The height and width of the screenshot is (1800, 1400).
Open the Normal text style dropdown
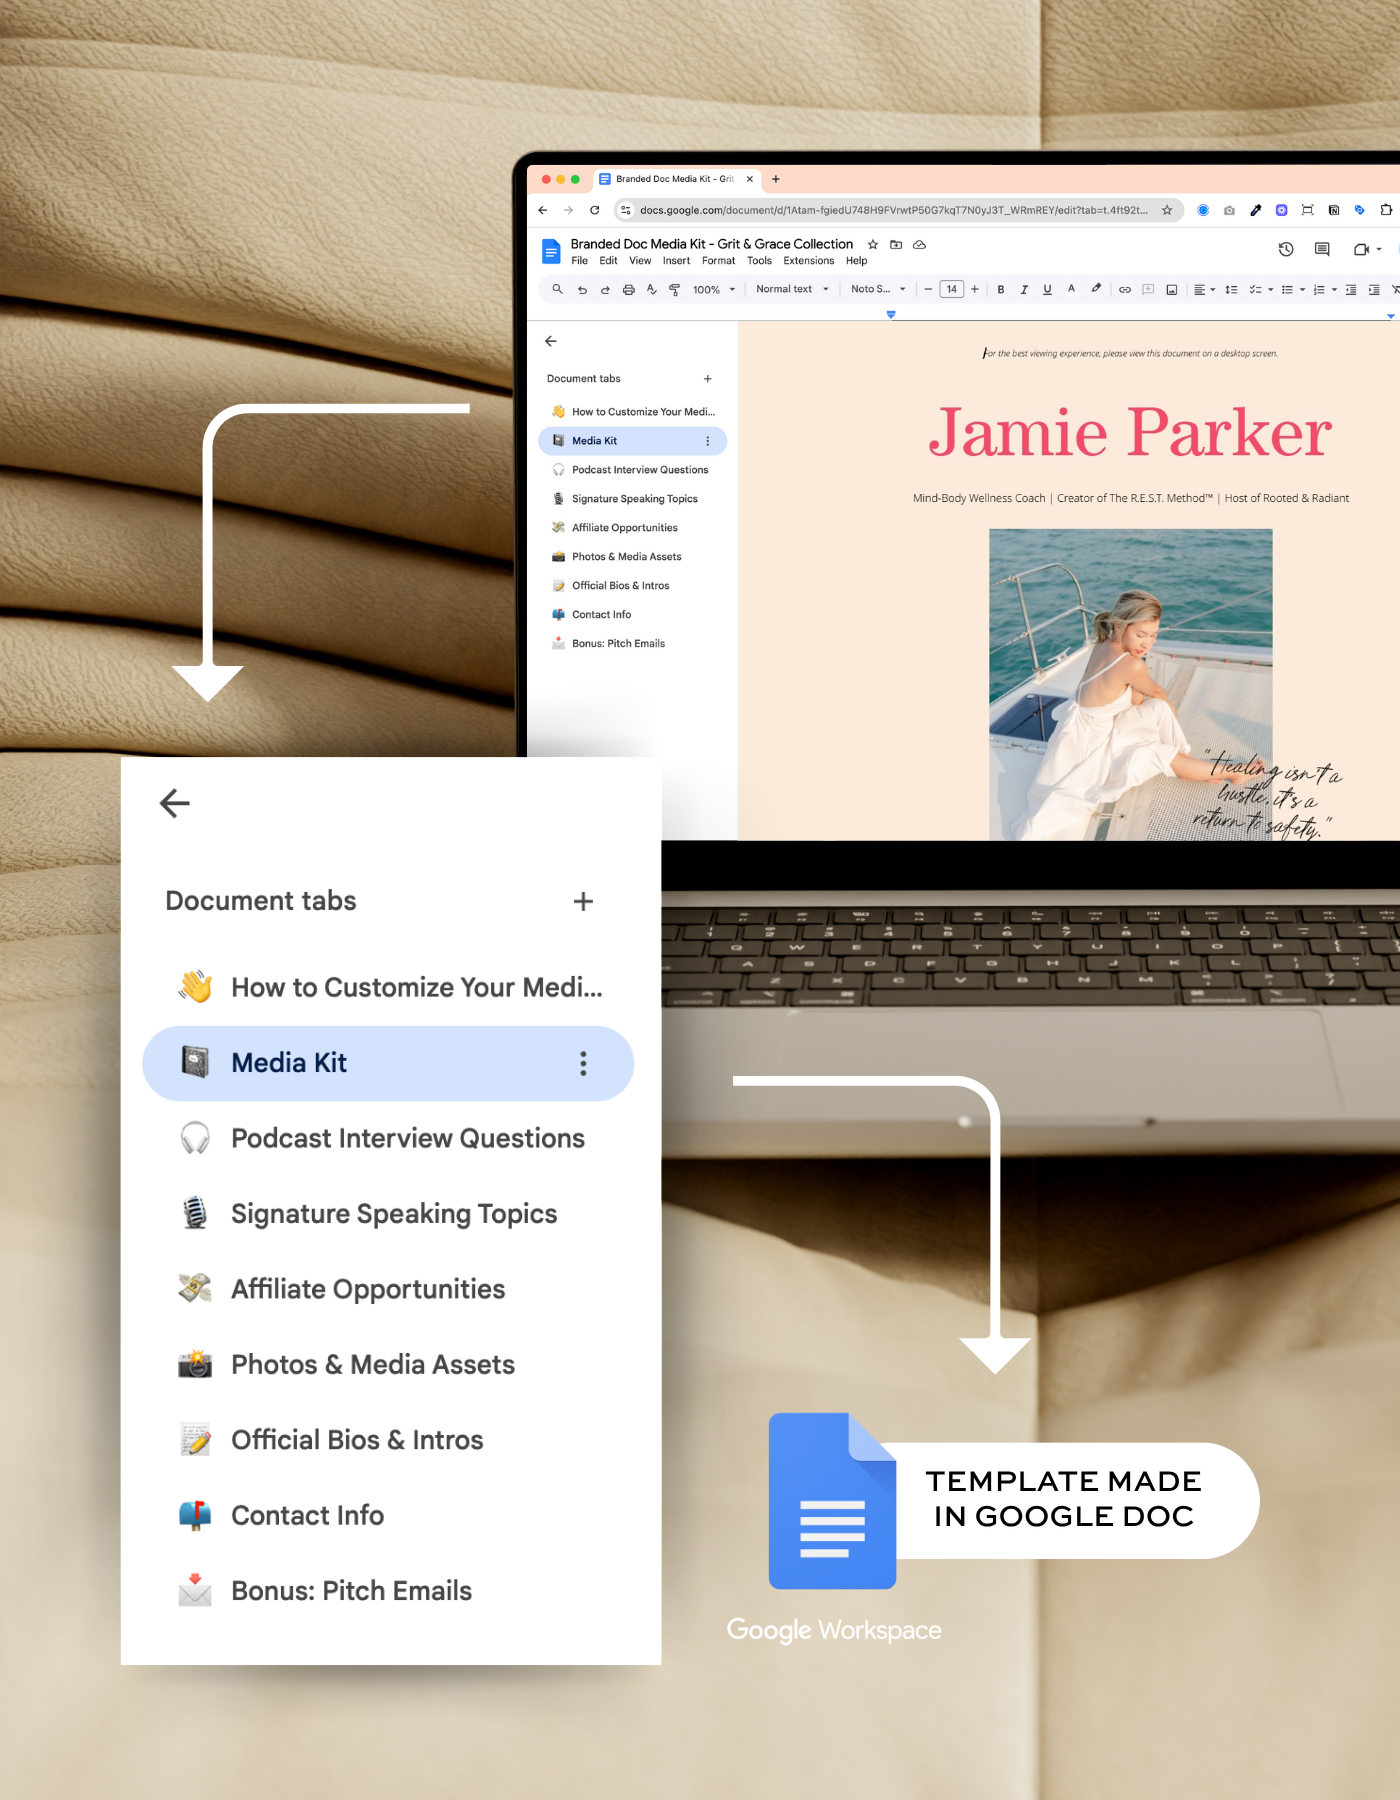pos(792,290)
